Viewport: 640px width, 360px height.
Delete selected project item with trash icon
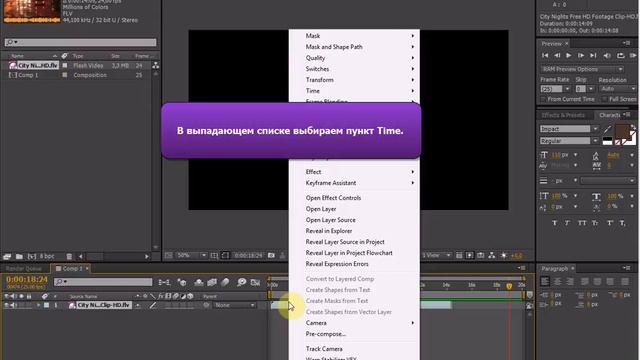tap(69, 256)
